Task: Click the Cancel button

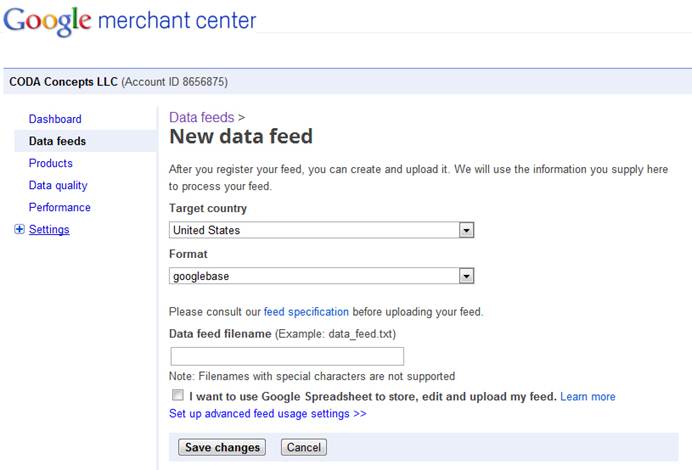Action: [304, 447]
